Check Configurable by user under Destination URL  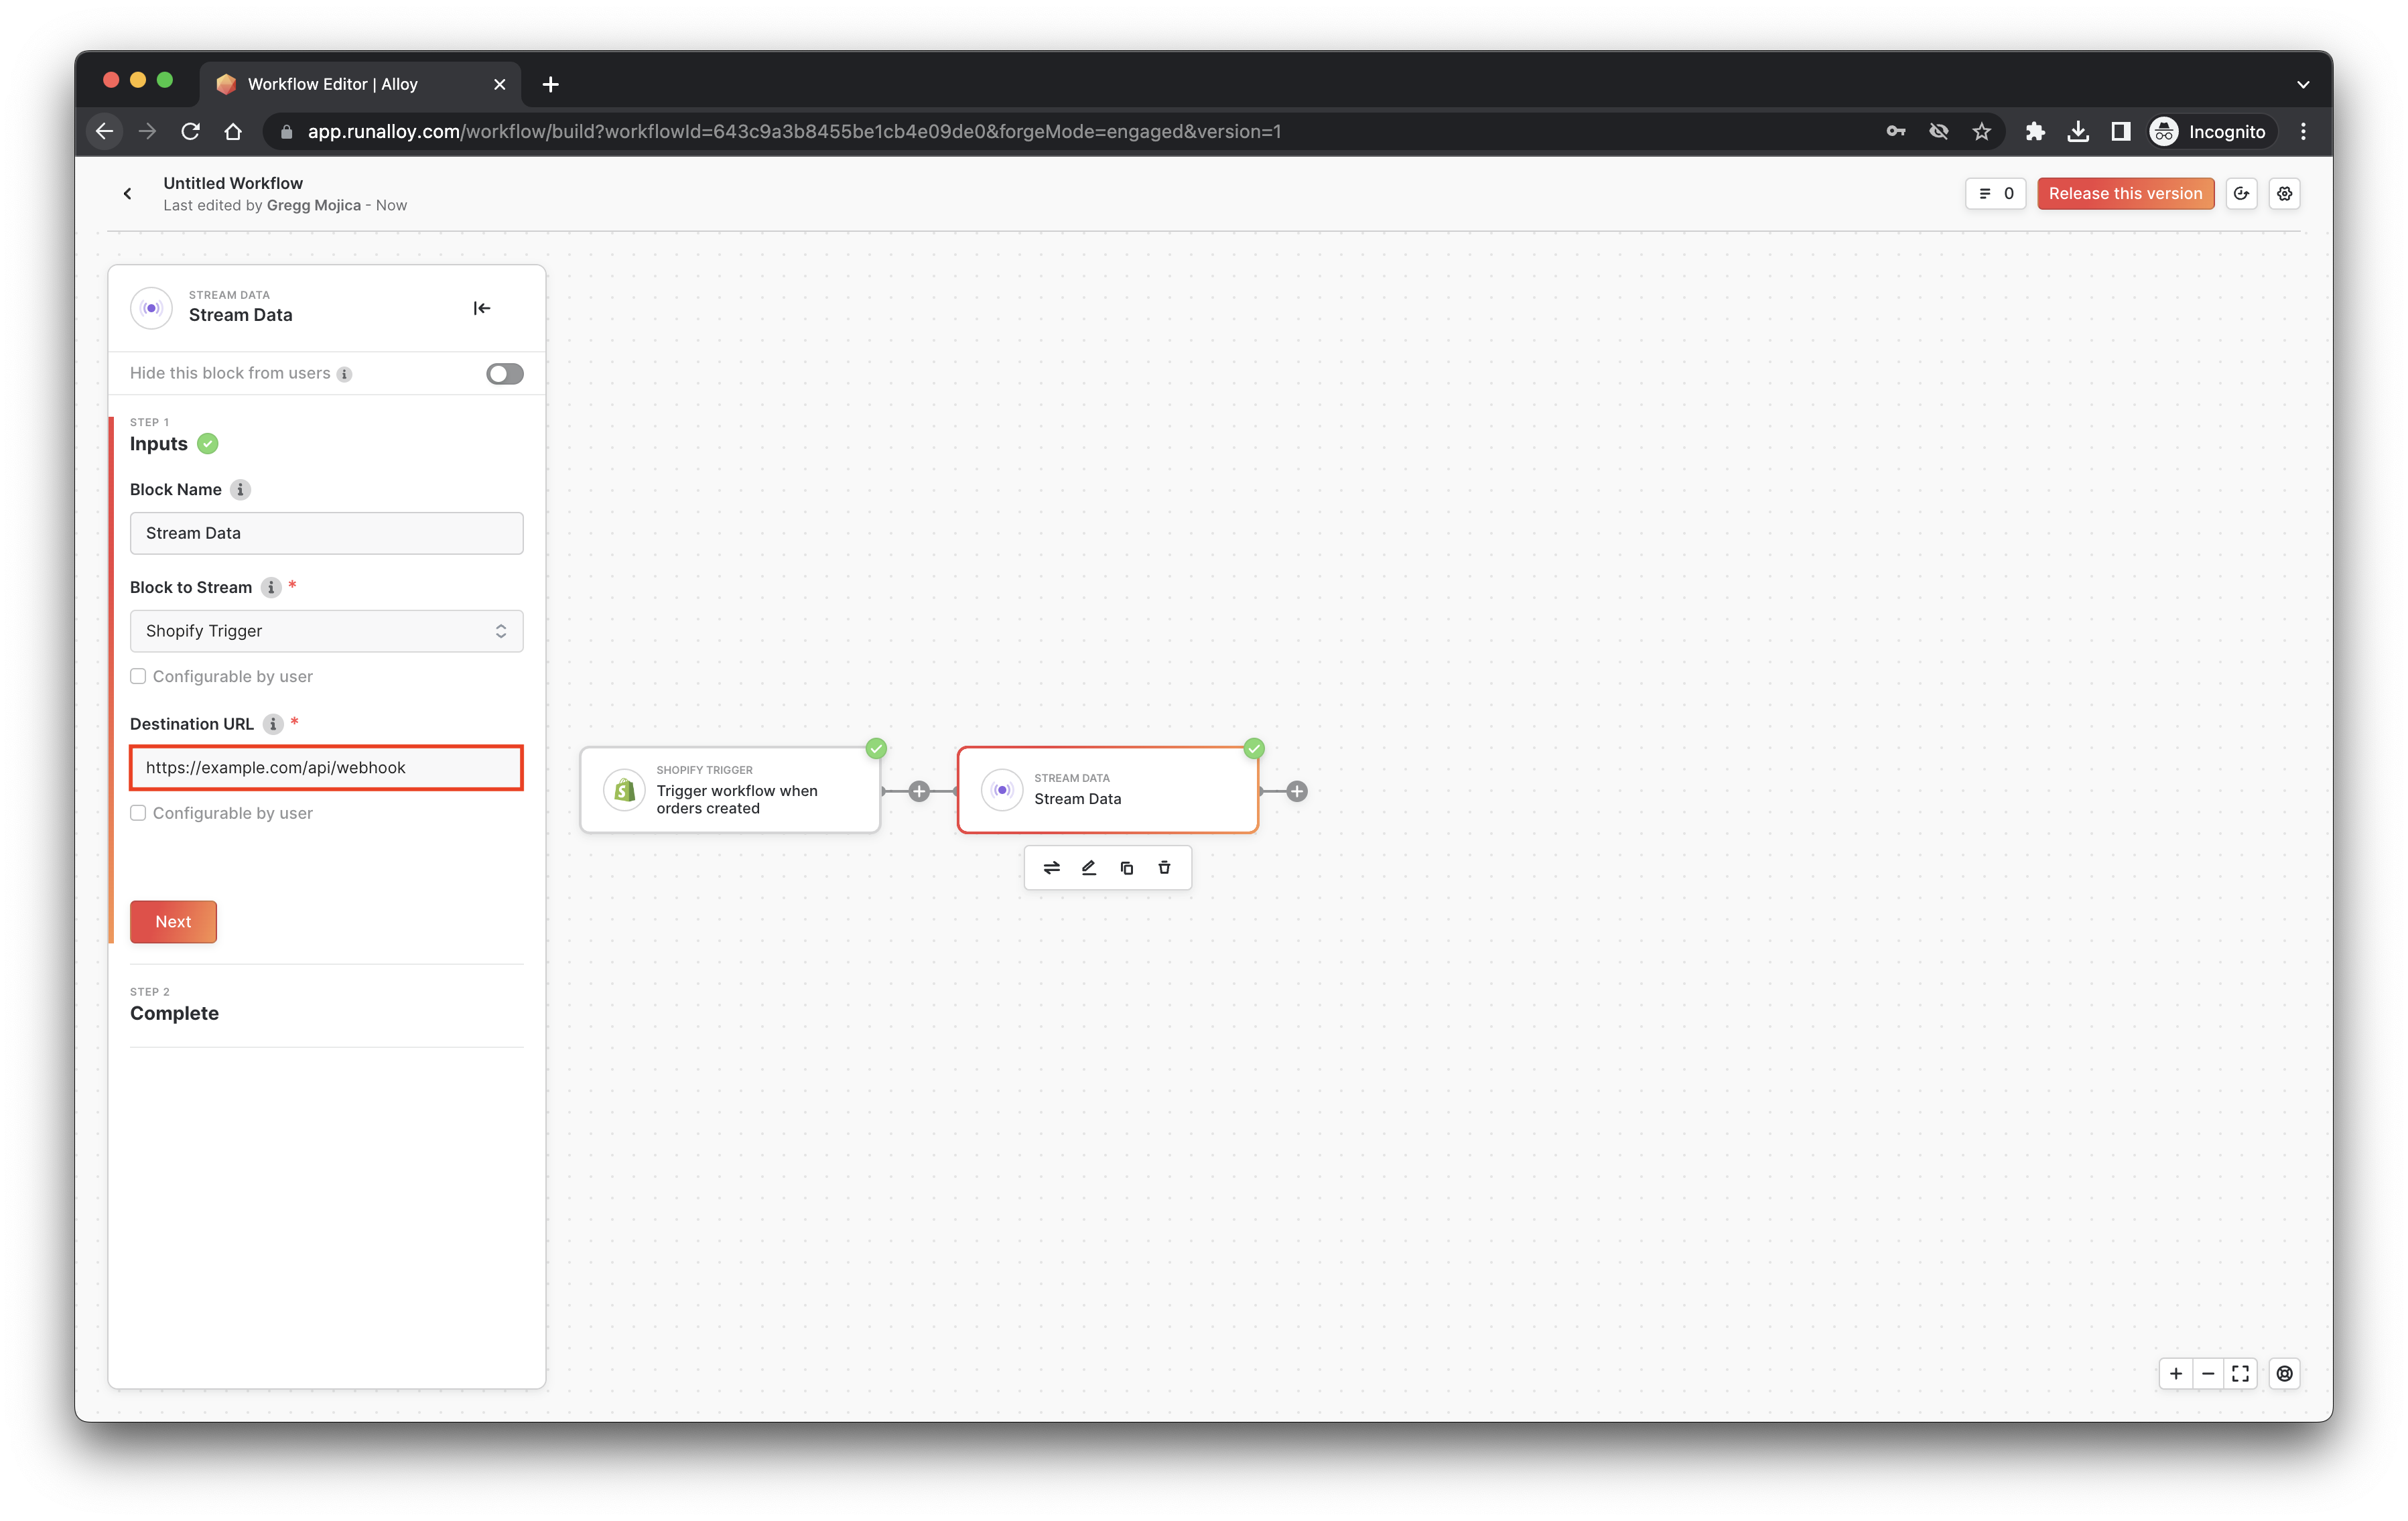139,813
